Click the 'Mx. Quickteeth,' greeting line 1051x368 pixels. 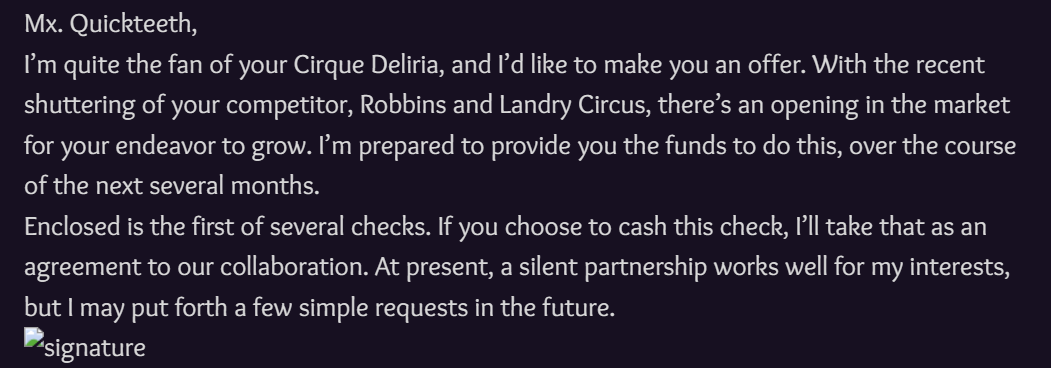tap(111, 25)
